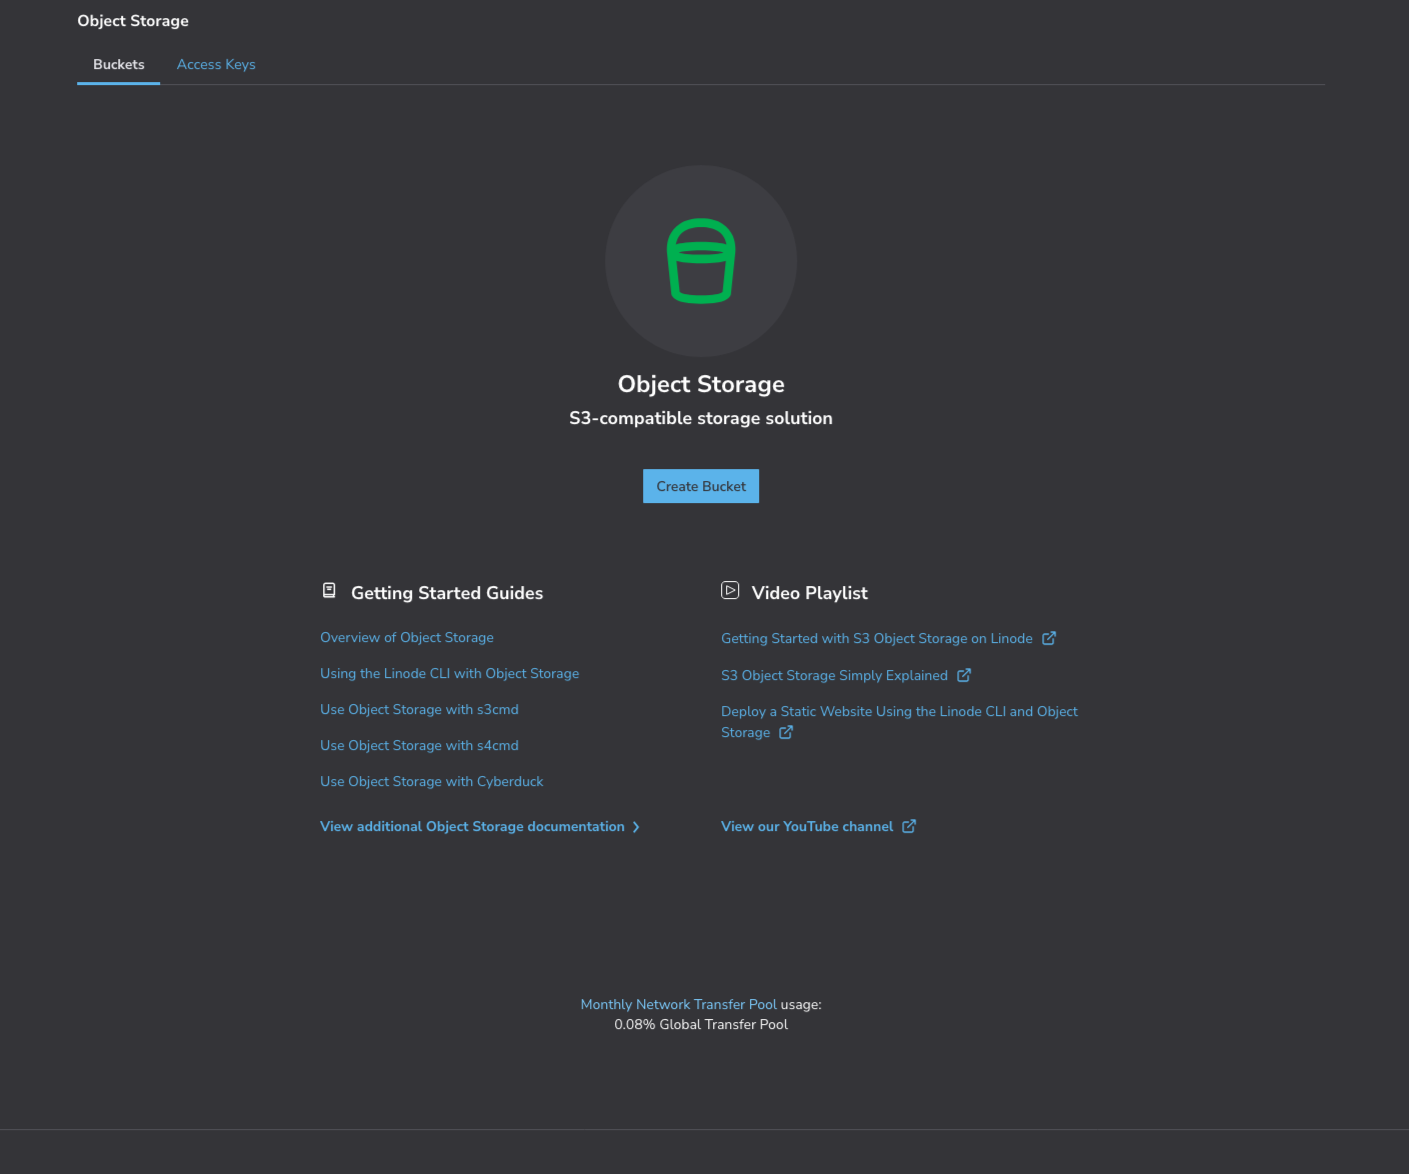This screenshot has height=1174, width=1409.
Task: Open the Cyberduck Object Storage guide
Action: (431, 781)
